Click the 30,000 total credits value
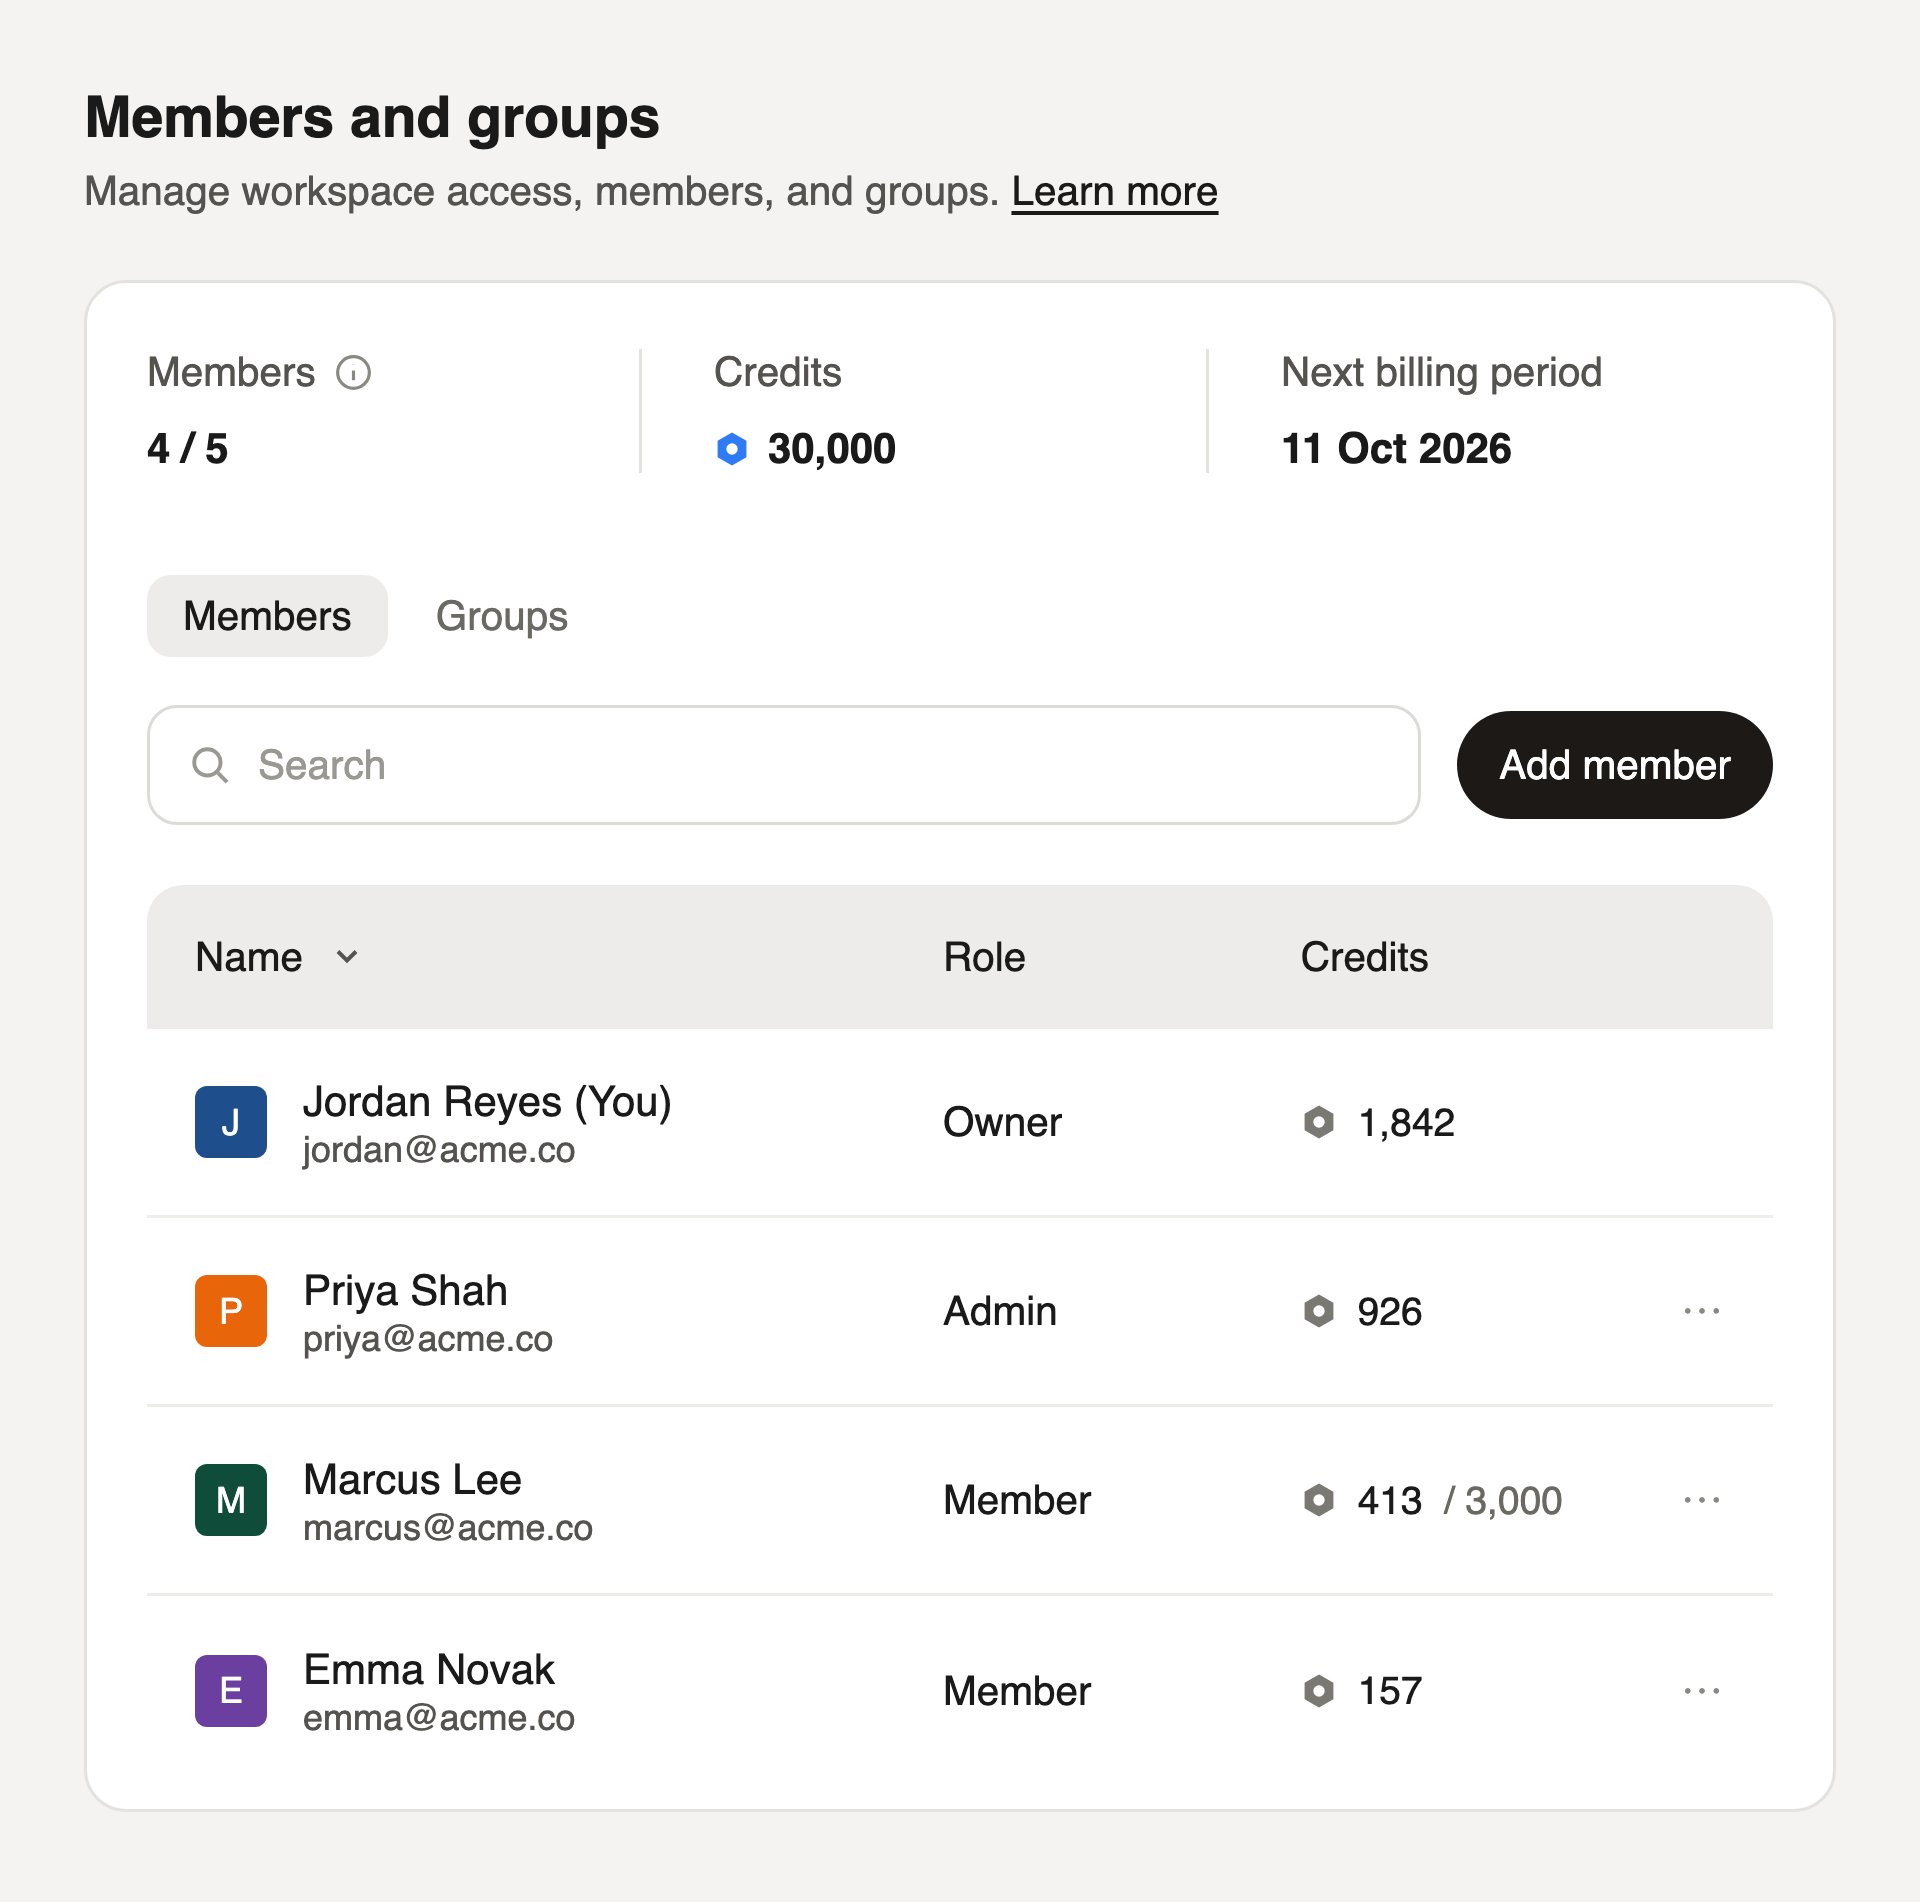The width and height of the screenshot is (1920, 1902). pyautogui.click(x=832, y=449)
